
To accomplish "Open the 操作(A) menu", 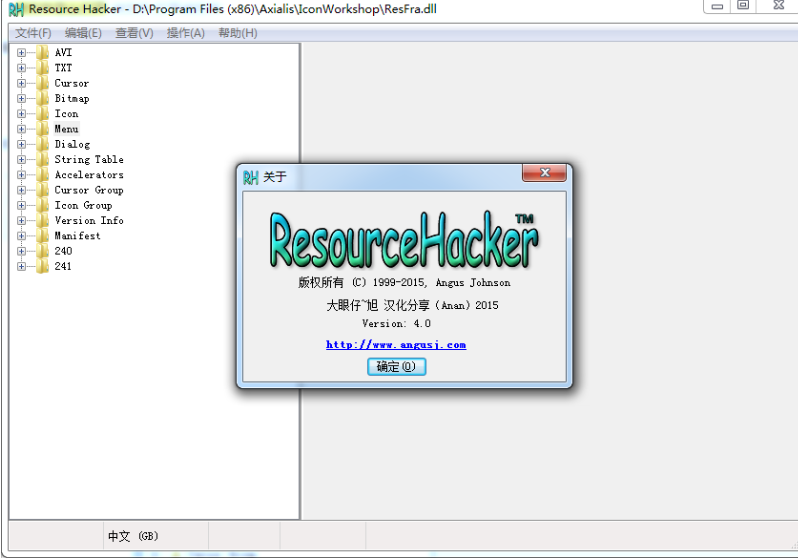I will [x=185, y=33].
